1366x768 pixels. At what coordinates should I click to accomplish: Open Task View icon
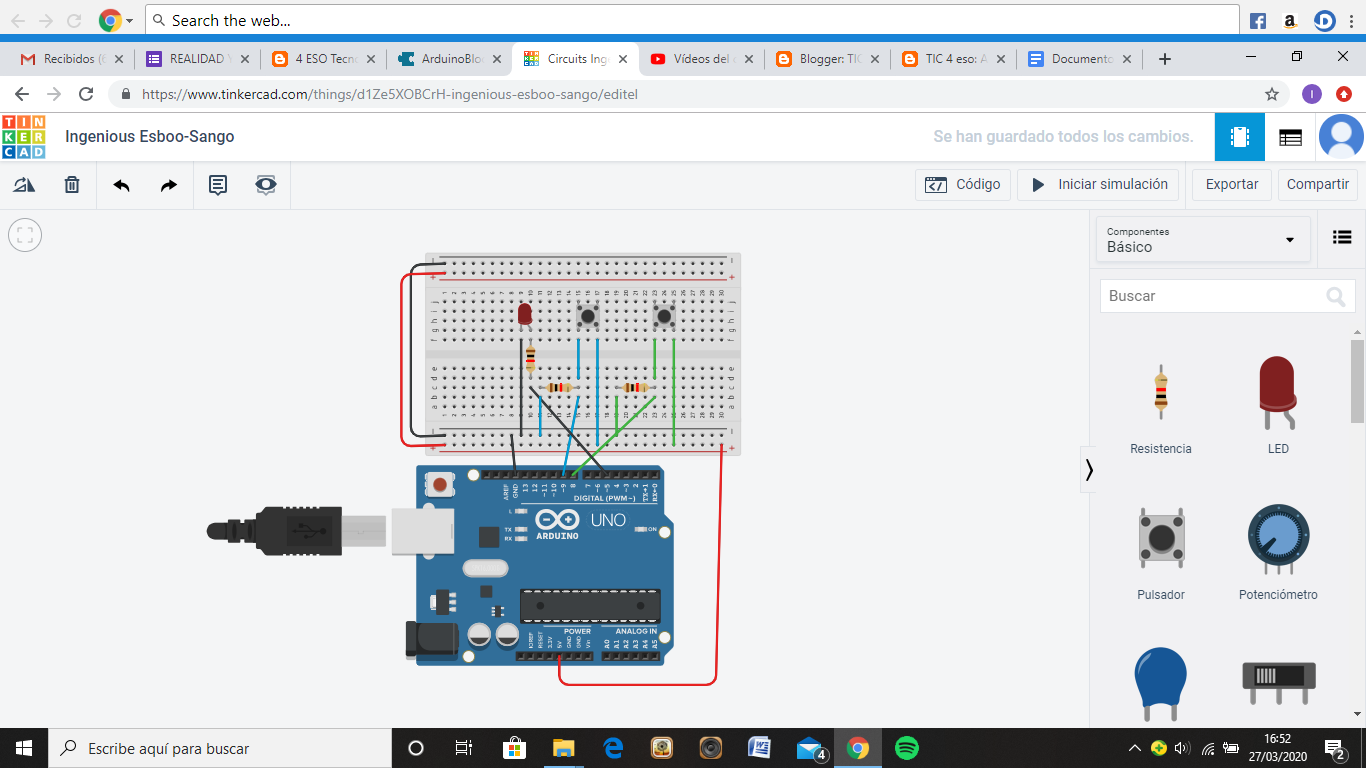click(x=464, y=748)
